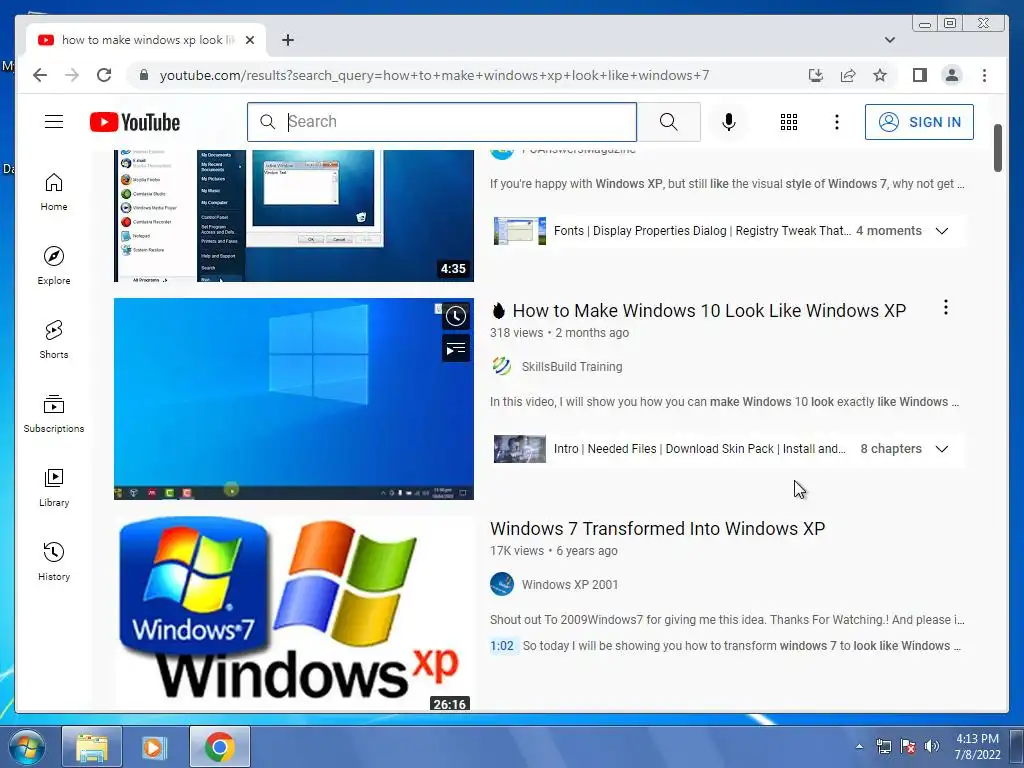The height and width of the screenshot is (768, 1024).
Task: Open the taskbar clock showing 4:13 PM
Action: pyautogui.click(x=977, y=746)
